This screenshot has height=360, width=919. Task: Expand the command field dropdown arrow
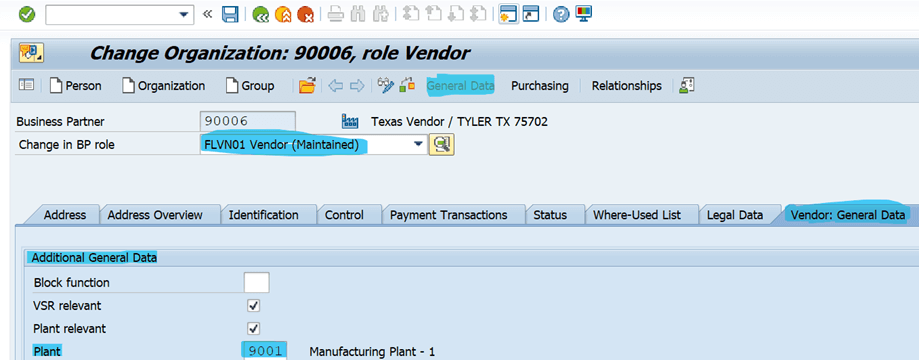click(x=185, y=15)
